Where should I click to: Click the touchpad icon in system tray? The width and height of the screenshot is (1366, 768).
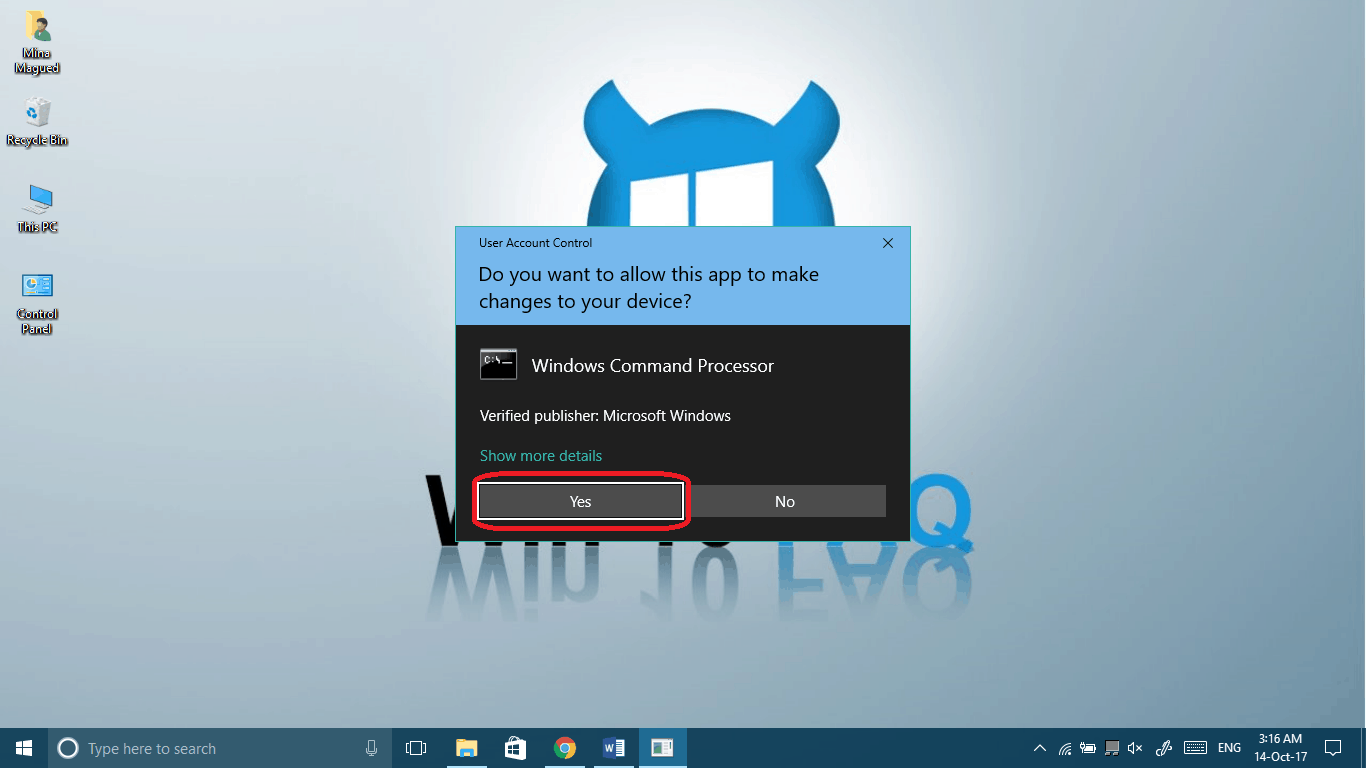pyautogui.click(x=1112, y=748)
